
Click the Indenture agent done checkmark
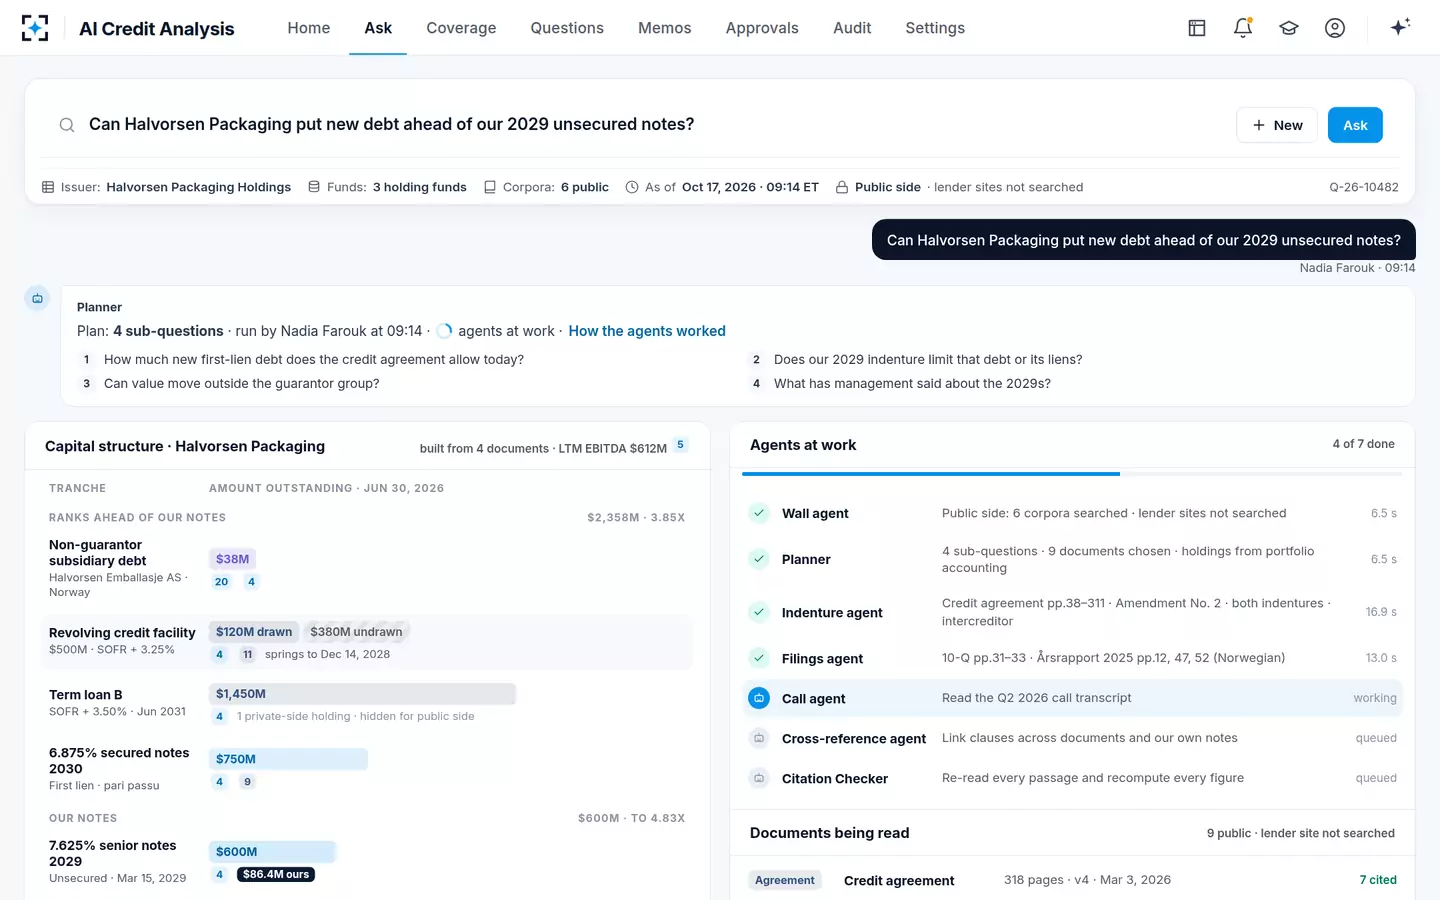coord(759,612)
